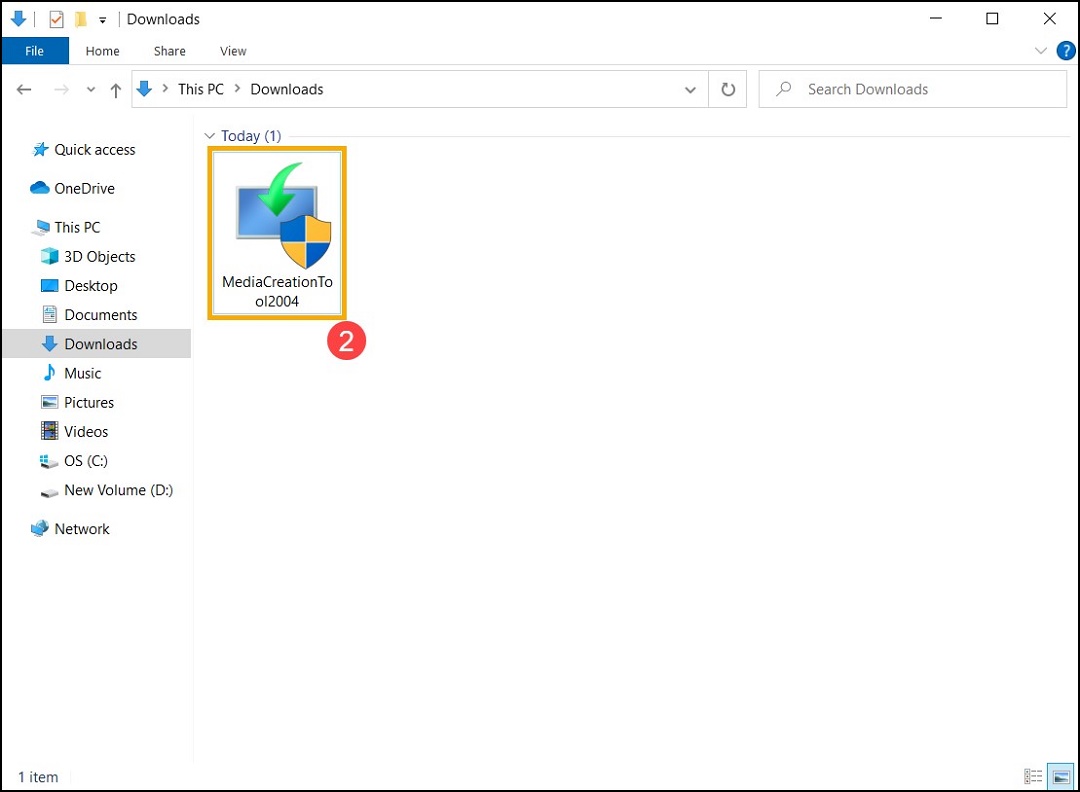Collapse the Today (1) group
The width and height of the screenshot is (1080, 792).
210,135
